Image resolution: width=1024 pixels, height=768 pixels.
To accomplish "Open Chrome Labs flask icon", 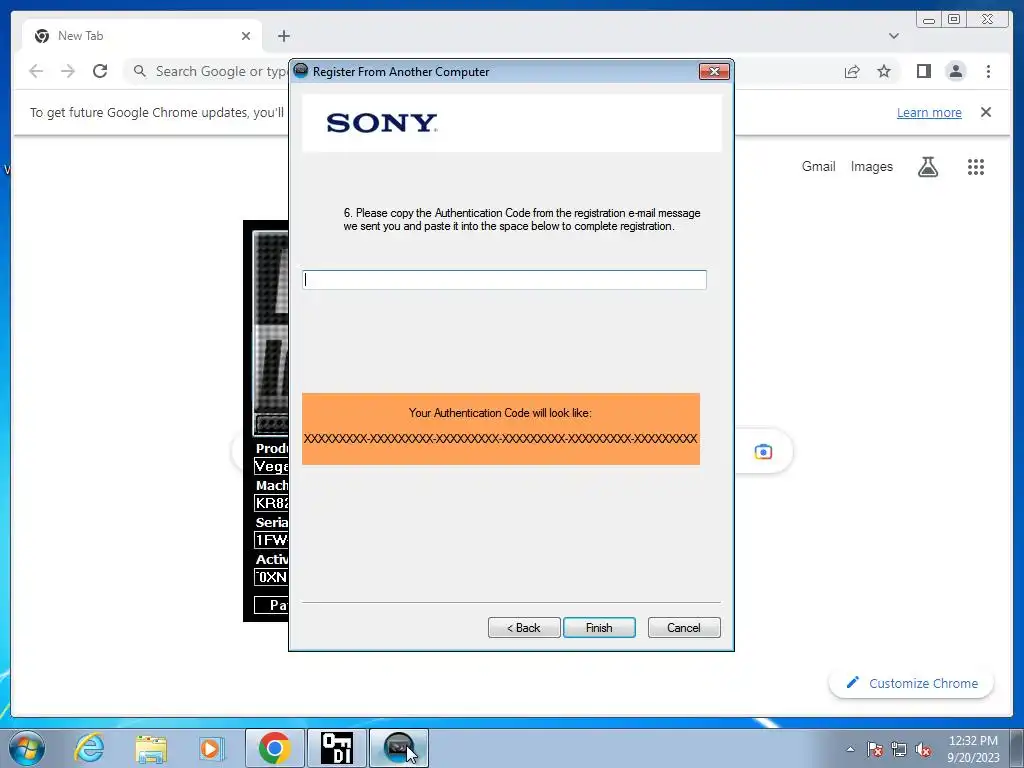I will (928, 167).
